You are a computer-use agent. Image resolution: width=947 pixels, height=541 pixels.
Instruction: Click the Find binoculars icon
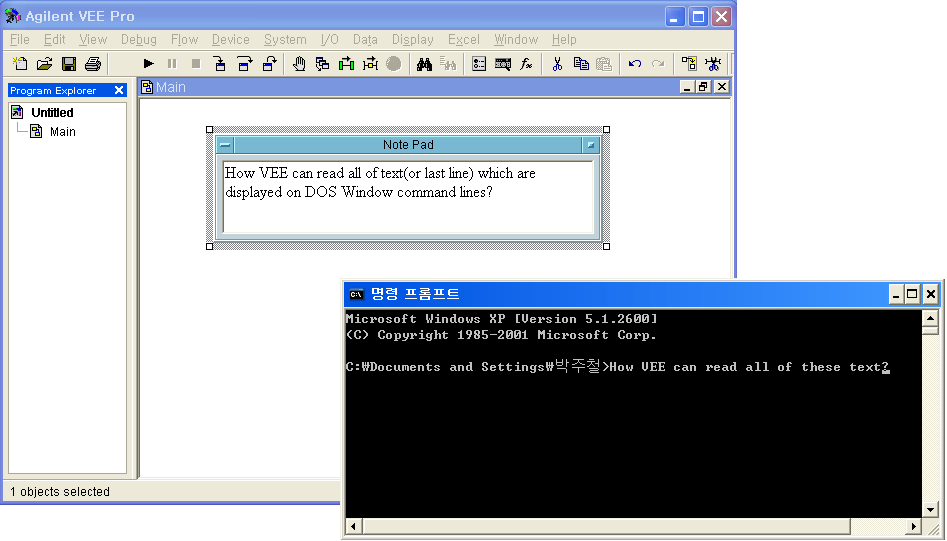pyautogui.click(x=424, y=64)
